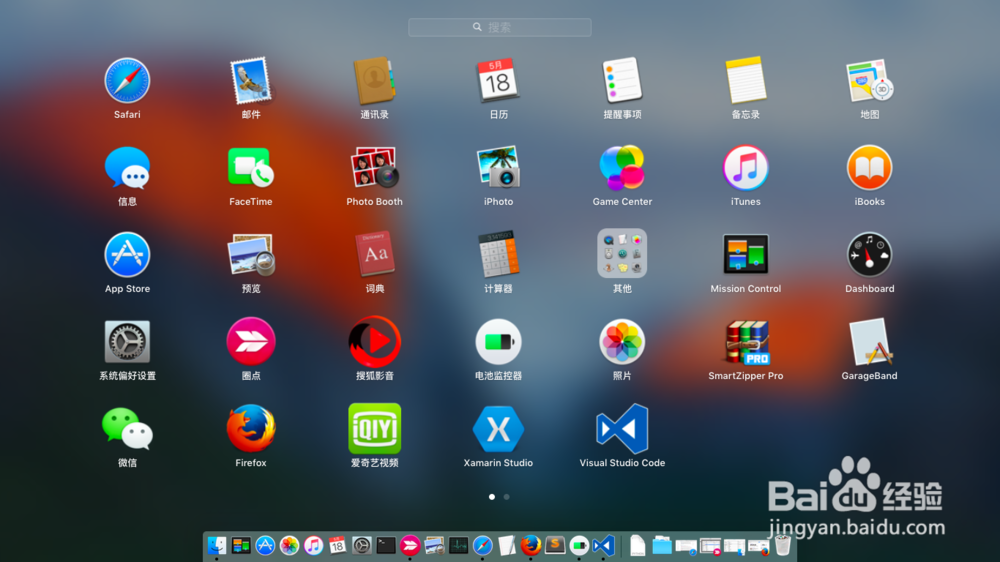This screenshot has height=562, width=1000.
Task: Open App Store from the Dock
Action: coord(265,545)
